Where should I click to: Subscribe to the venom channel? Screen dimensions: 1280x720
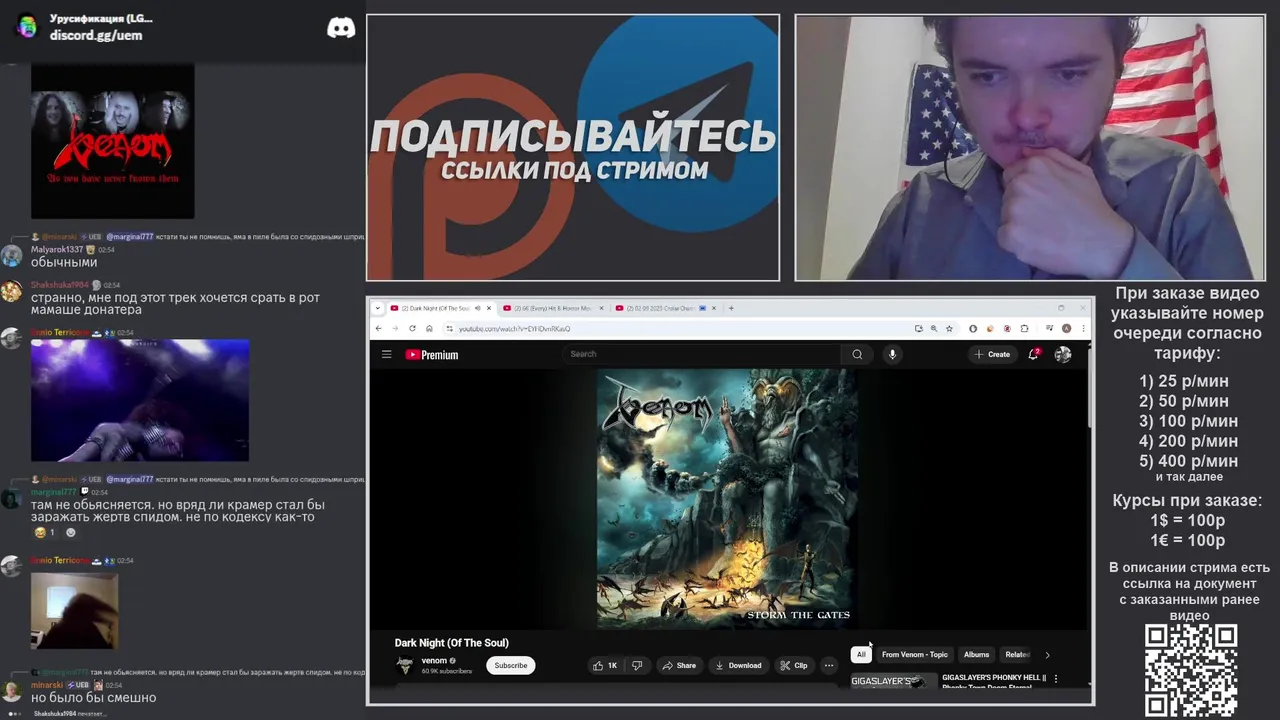pos(510,665)
